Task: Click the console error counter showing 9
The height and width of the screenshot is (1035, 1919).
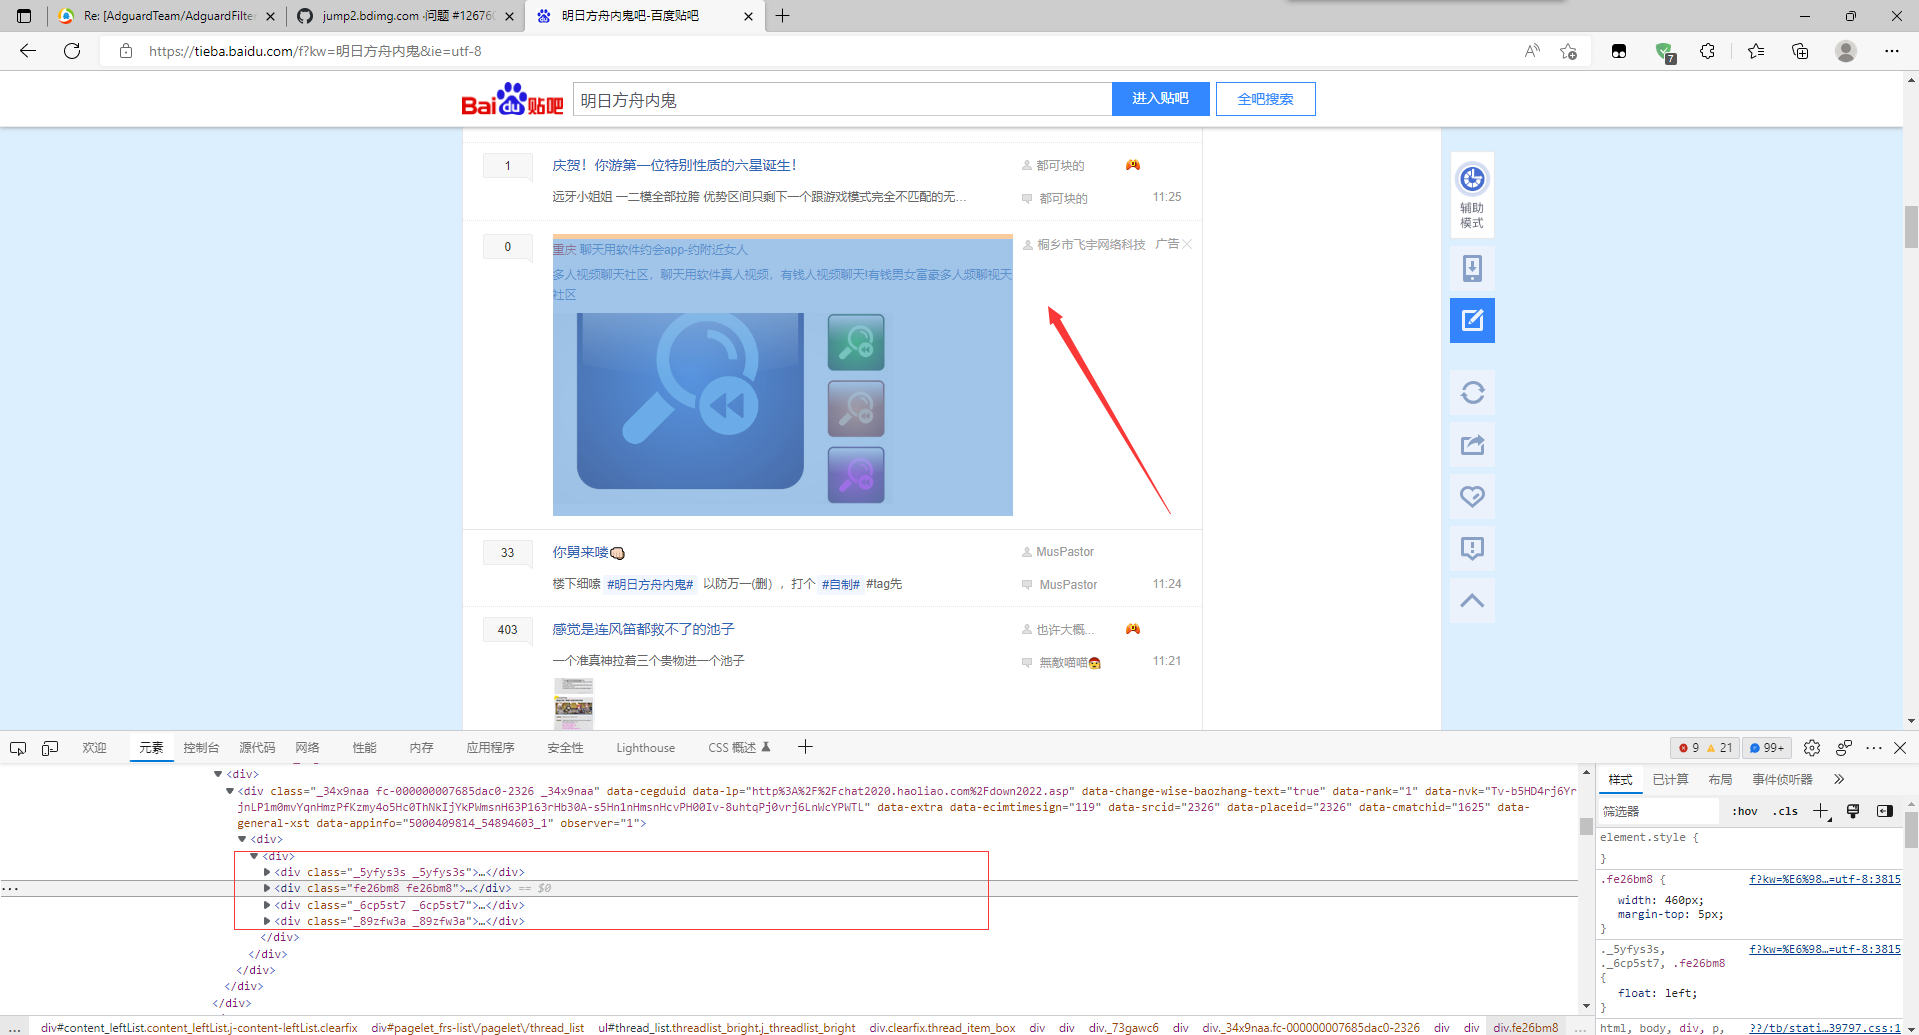Action: click(1692, 747)
